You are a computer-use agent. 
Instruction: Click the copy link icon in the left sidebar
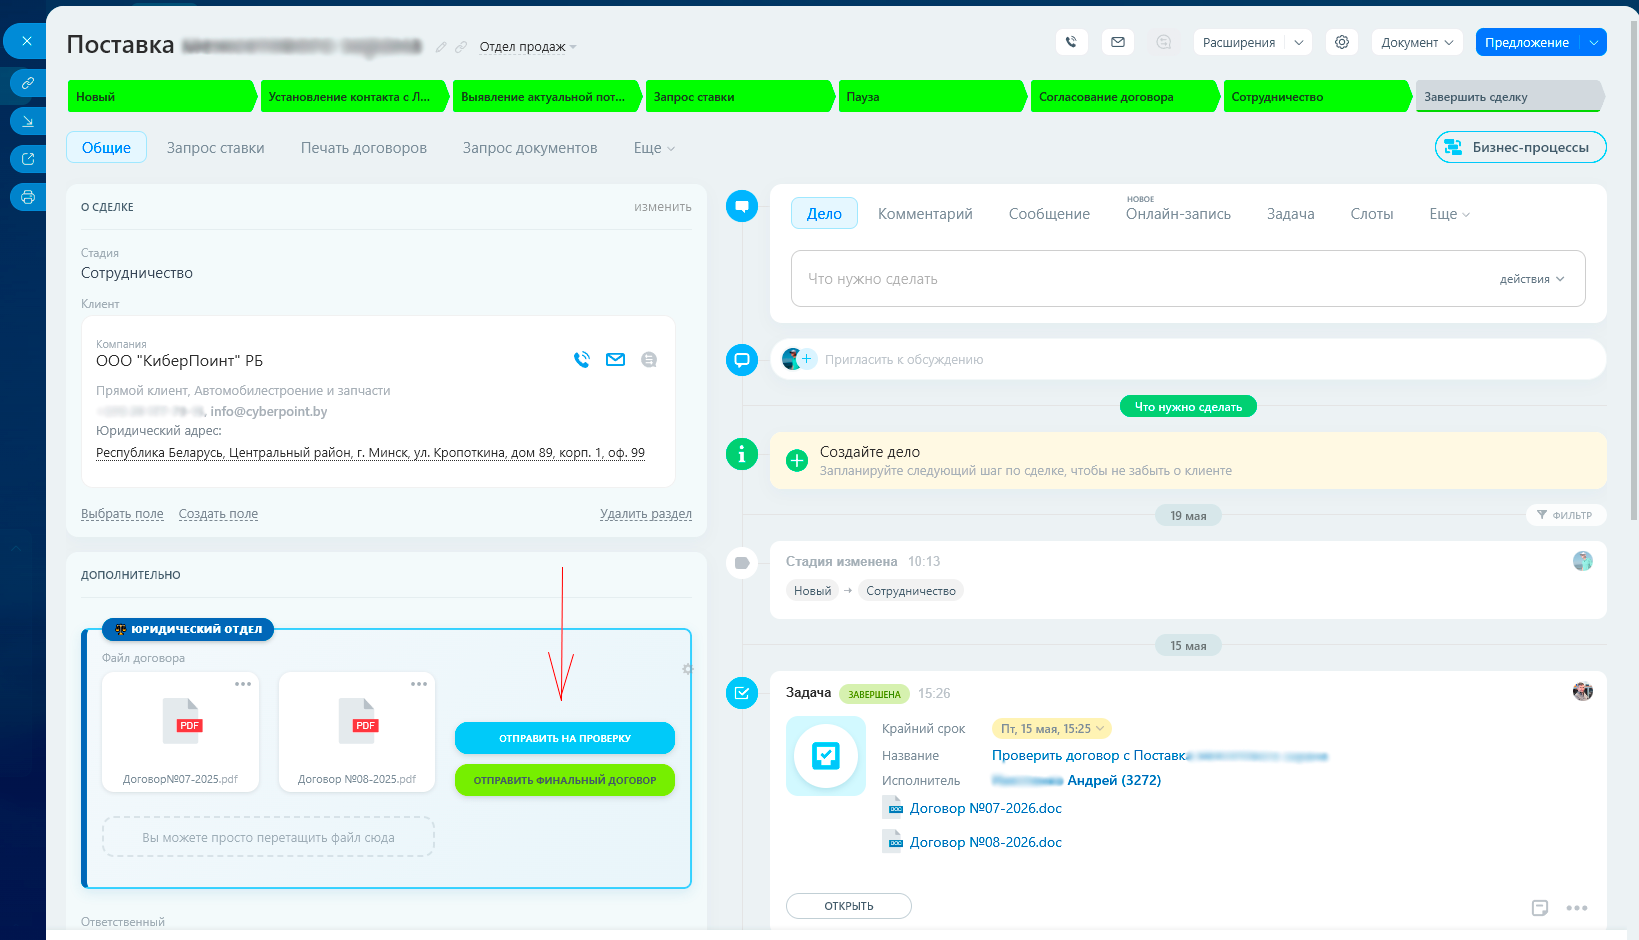point(28,83)
